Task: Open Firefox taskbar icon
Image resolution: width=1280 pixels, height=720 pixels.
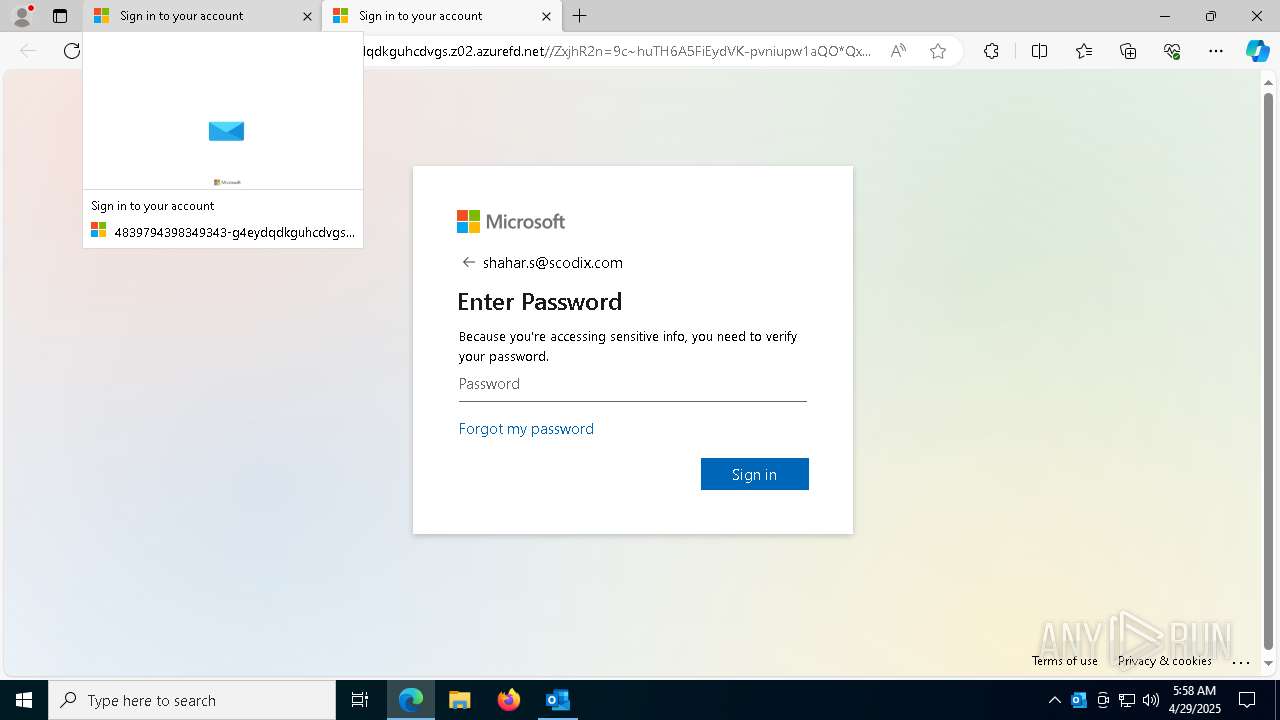Action: pyautogui.click(x=508, y=700)
